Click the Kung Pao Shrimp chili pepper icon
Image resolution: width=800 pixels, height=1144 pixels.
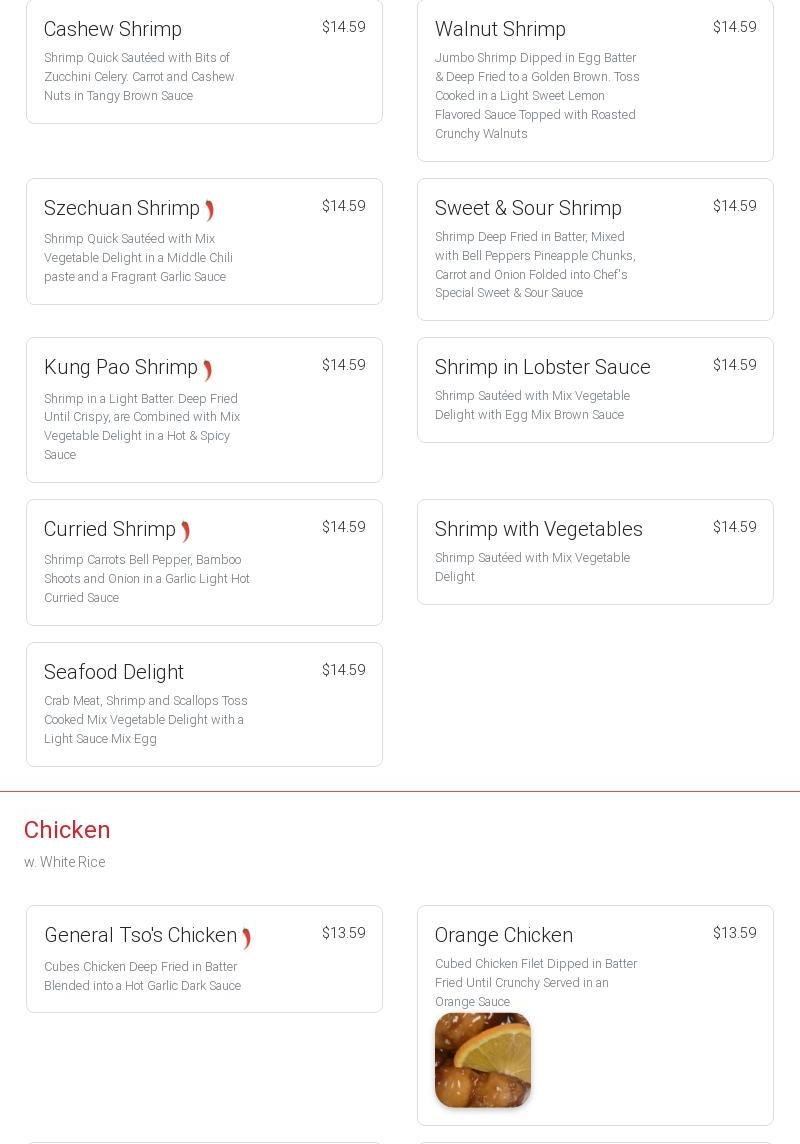[208, 370]
